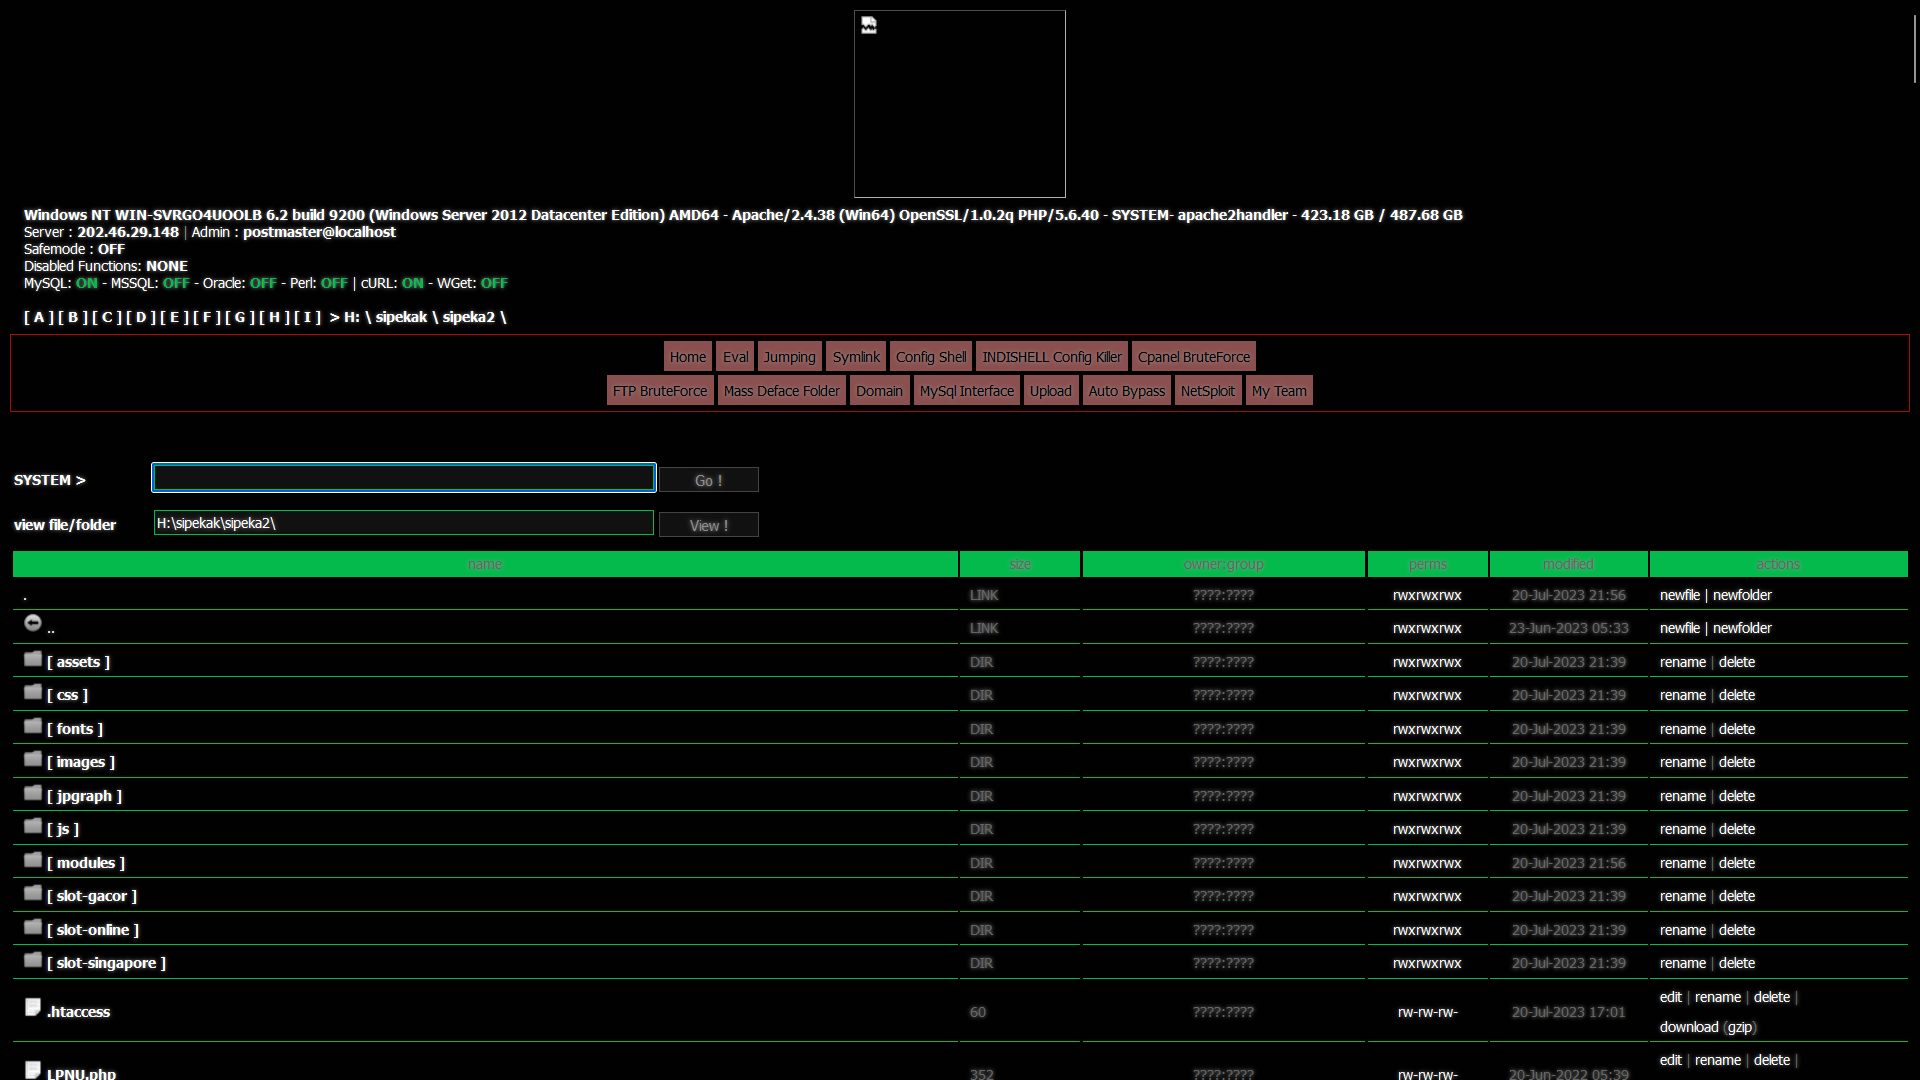
Task: Click newfolder in the '..' row
Action: click(1742, 628)
